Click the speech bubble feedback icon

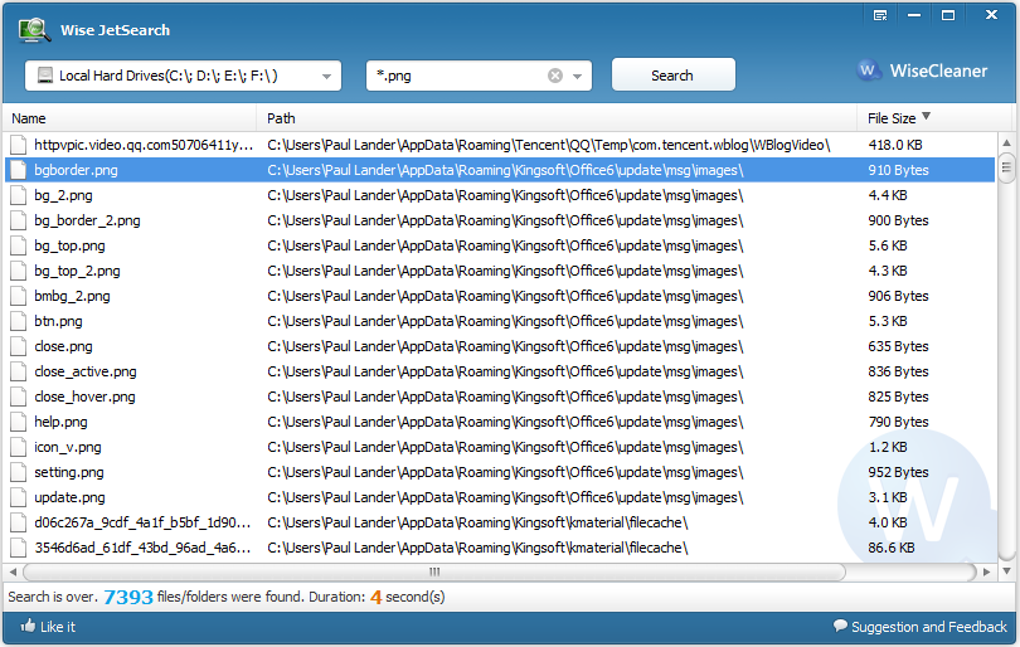coord(840,626)
